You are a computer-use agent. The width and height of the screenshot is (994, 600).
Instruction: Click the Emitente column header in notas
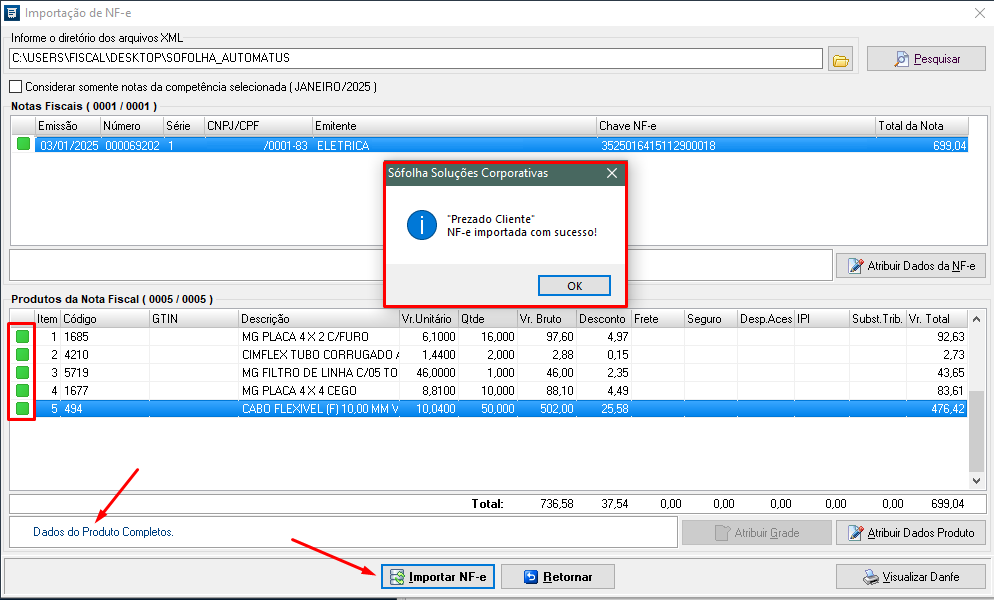[x=453, y=126]
